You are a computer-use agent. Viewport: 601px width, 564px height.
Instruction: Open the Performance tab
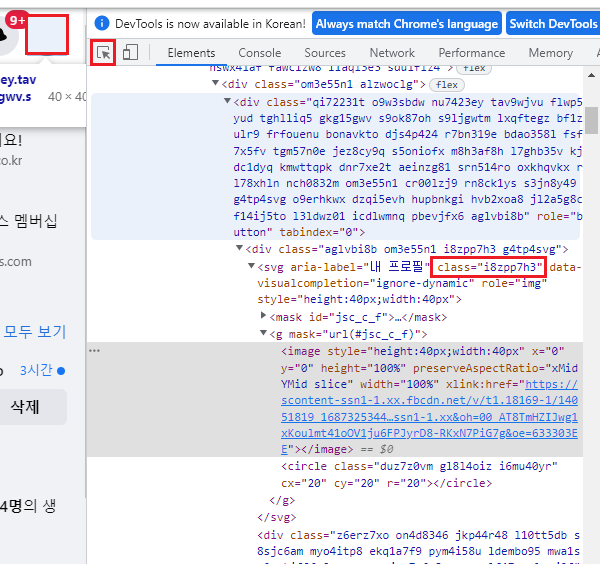click(x=472, y=53)
